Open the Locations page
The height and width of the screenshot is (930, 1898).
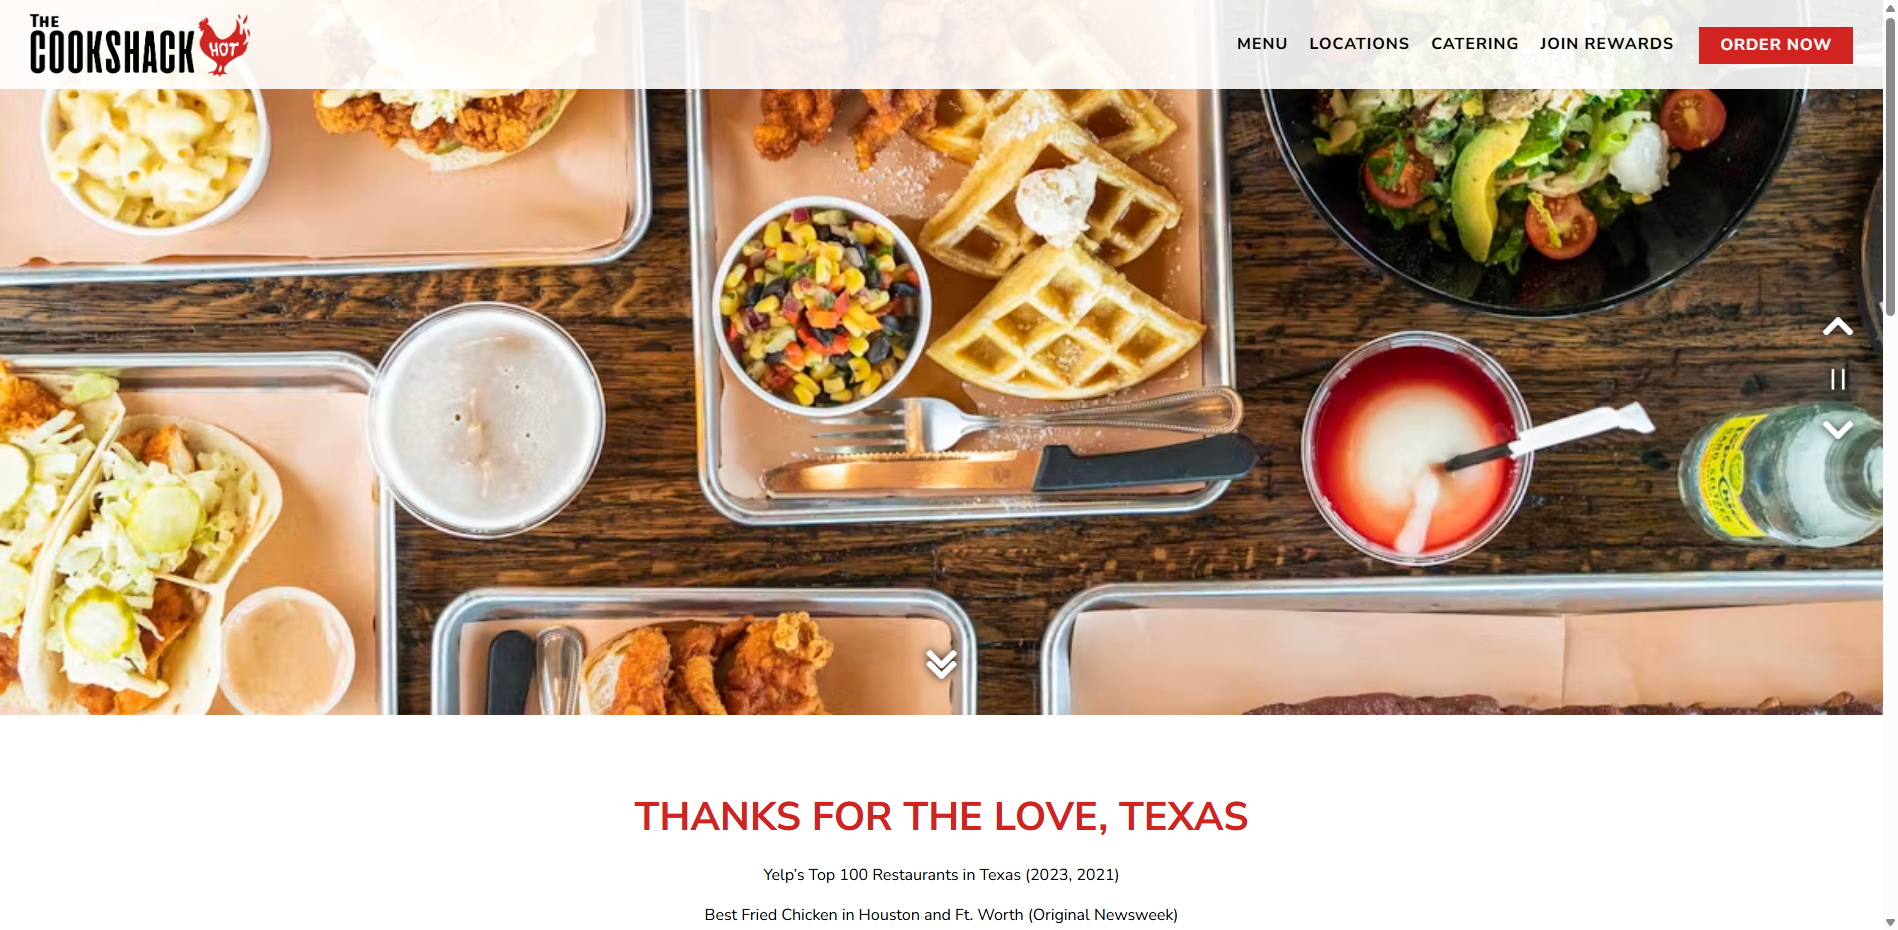1359,44
